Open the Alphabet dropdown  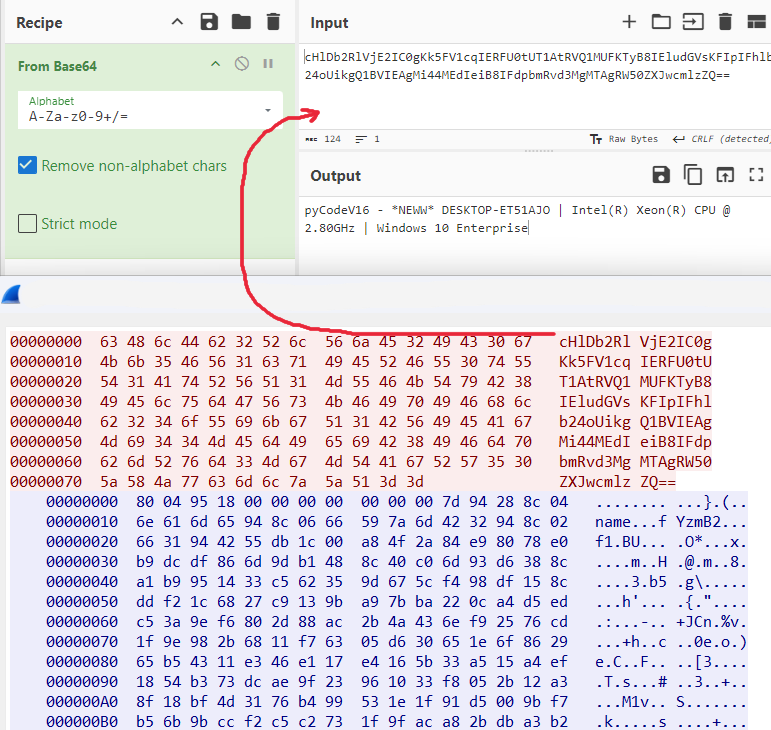(x=150, y=110)
